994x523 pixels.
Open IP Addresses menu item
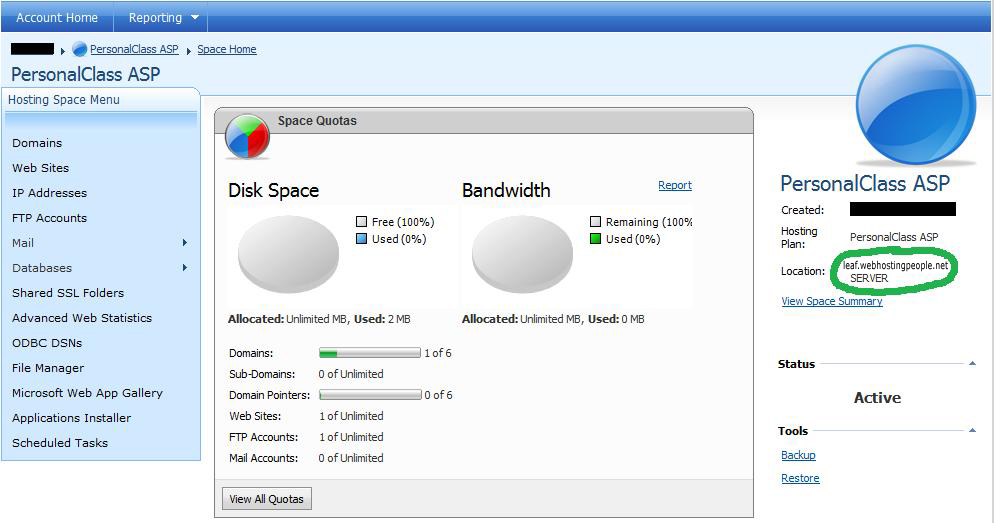tap(49, 193)
